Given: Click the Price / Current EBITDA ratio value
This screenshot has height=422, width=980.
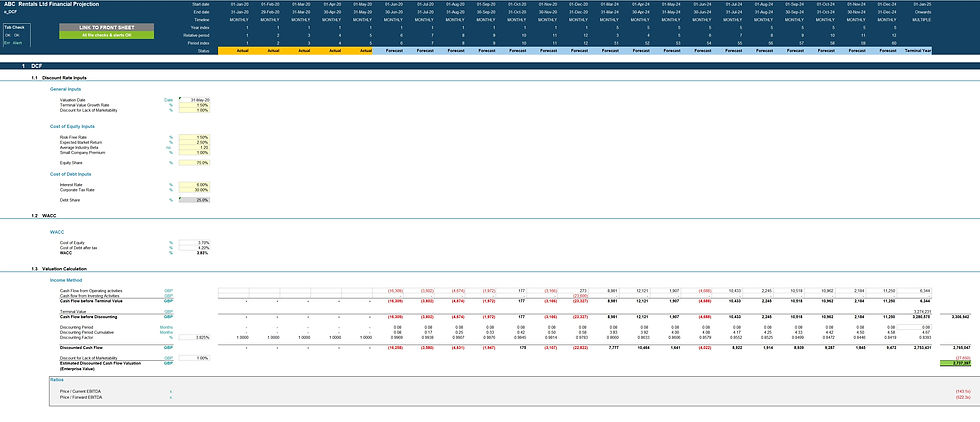Looking at the screenshot, I should (962, 391).
